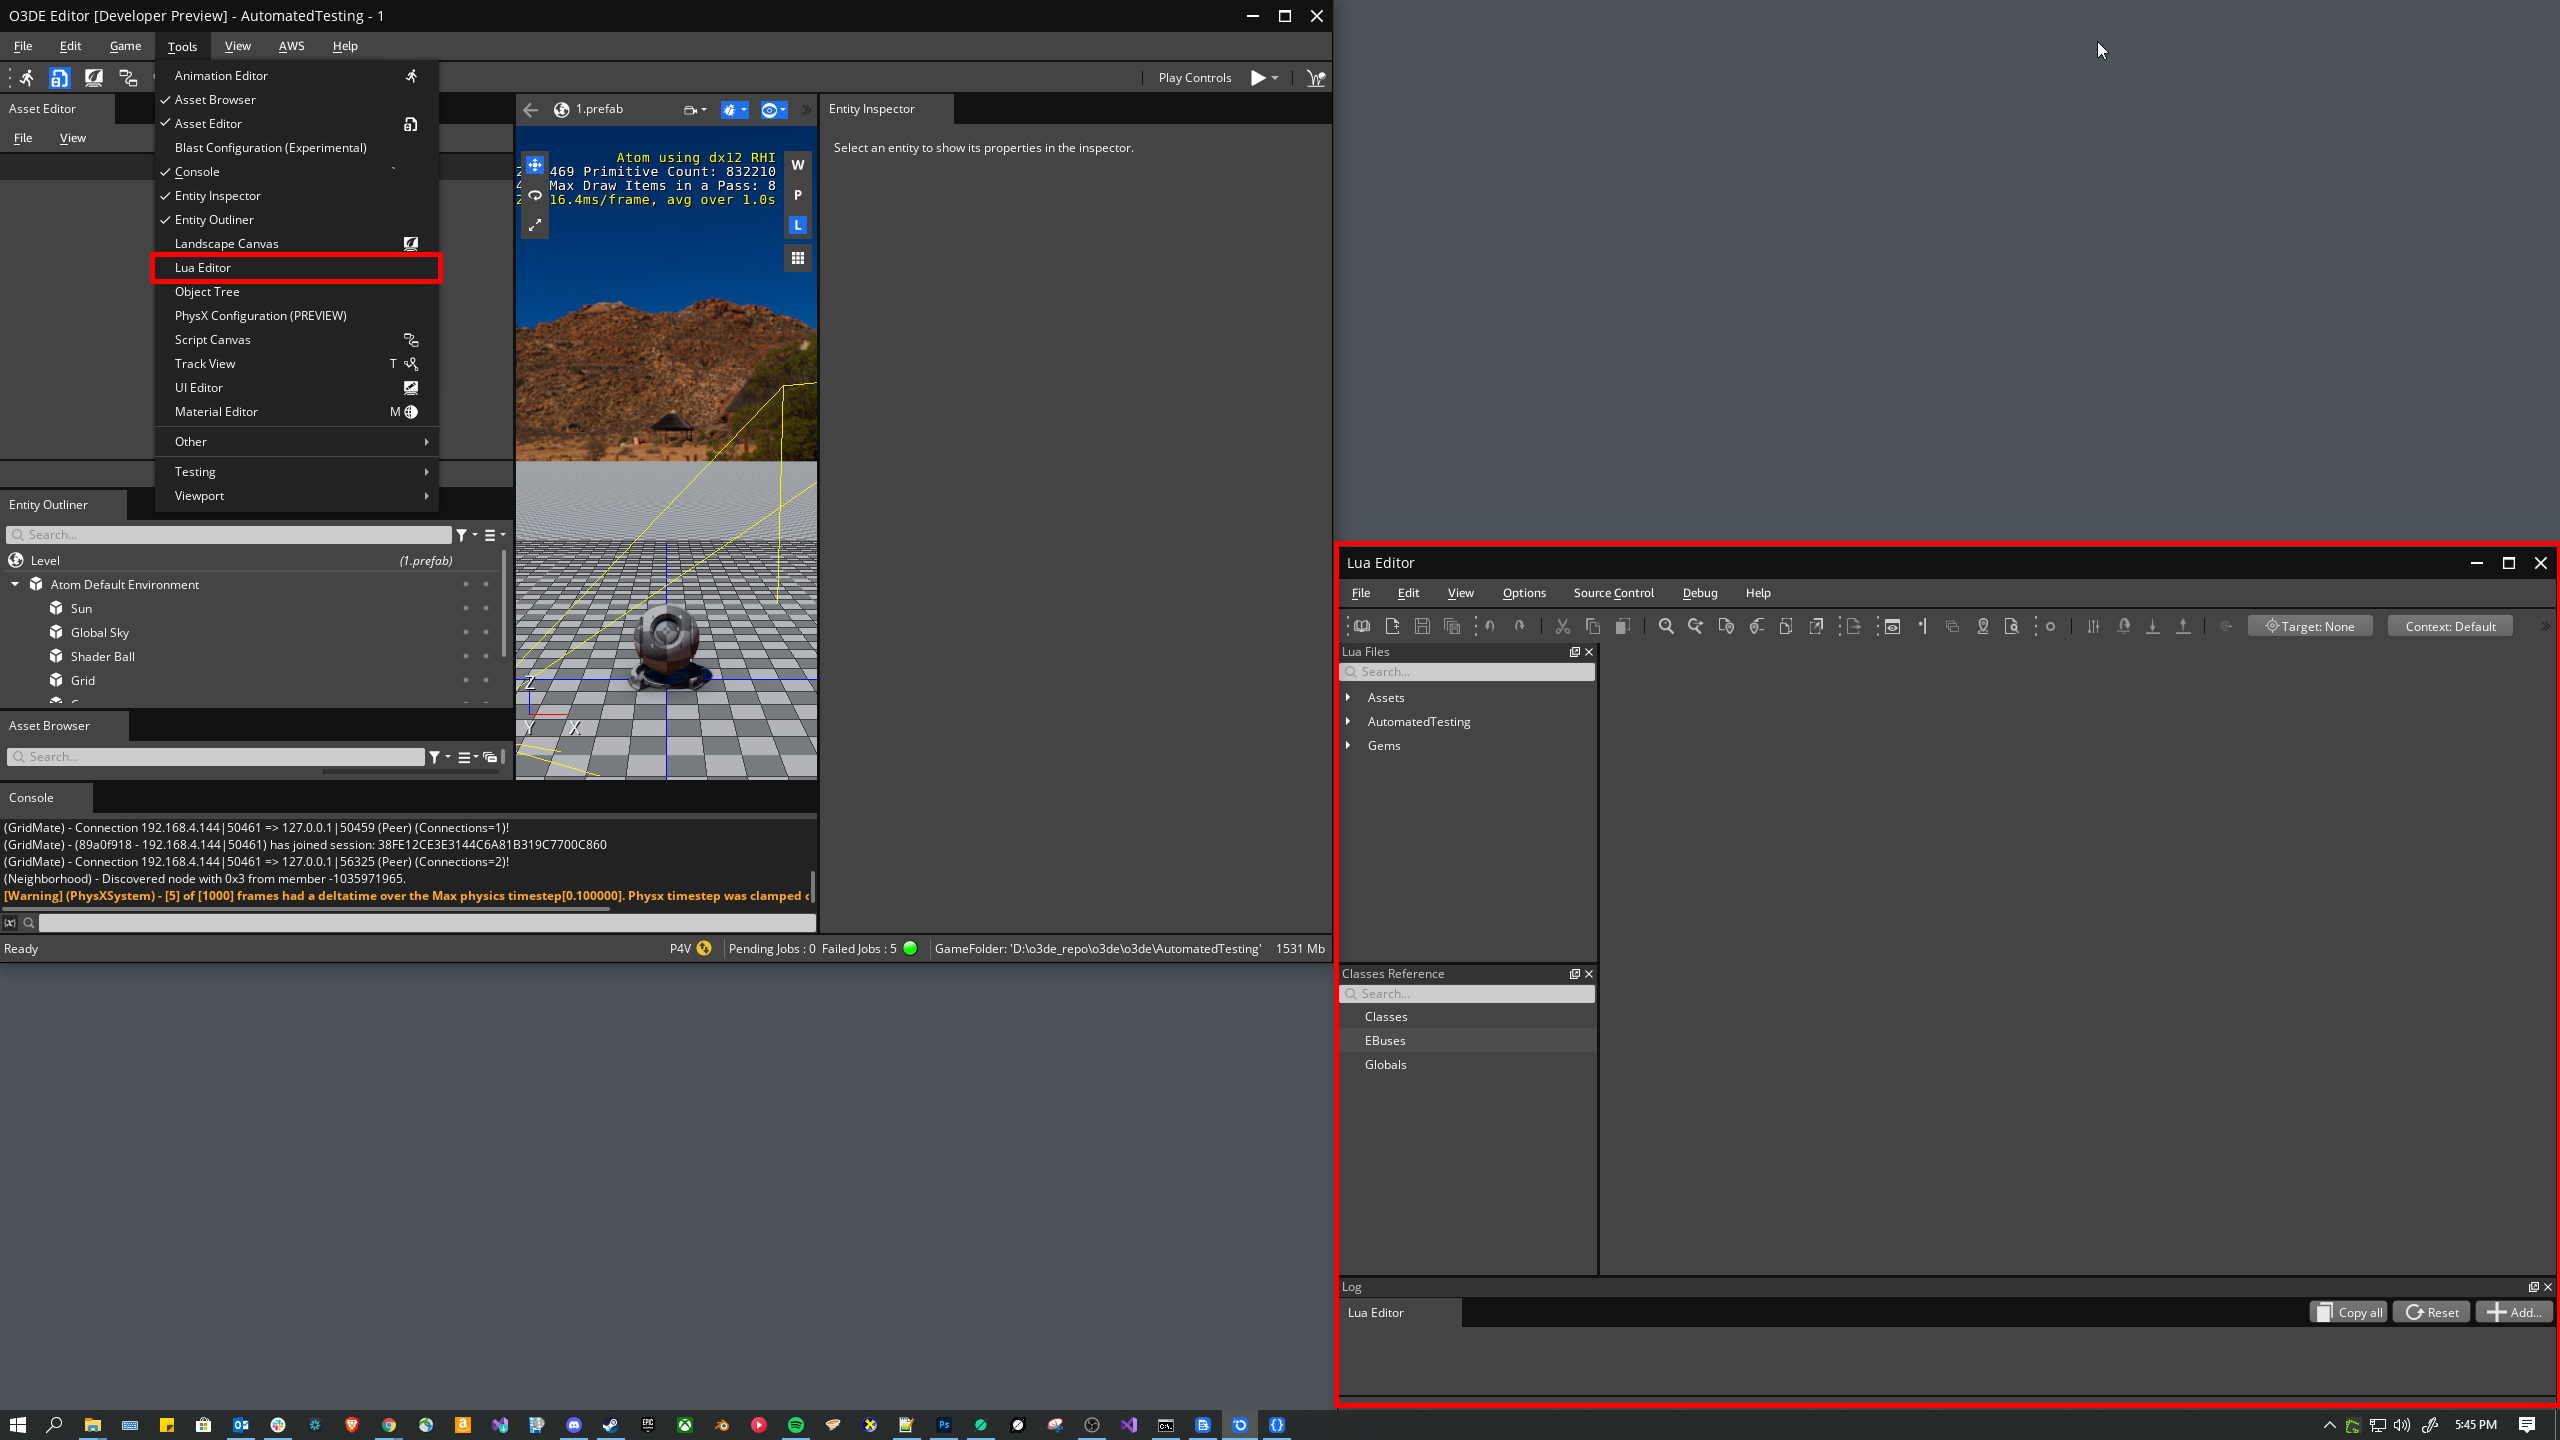
Task: Click save icon in Lua Editor toolbar
Action: coord(1422,626)
